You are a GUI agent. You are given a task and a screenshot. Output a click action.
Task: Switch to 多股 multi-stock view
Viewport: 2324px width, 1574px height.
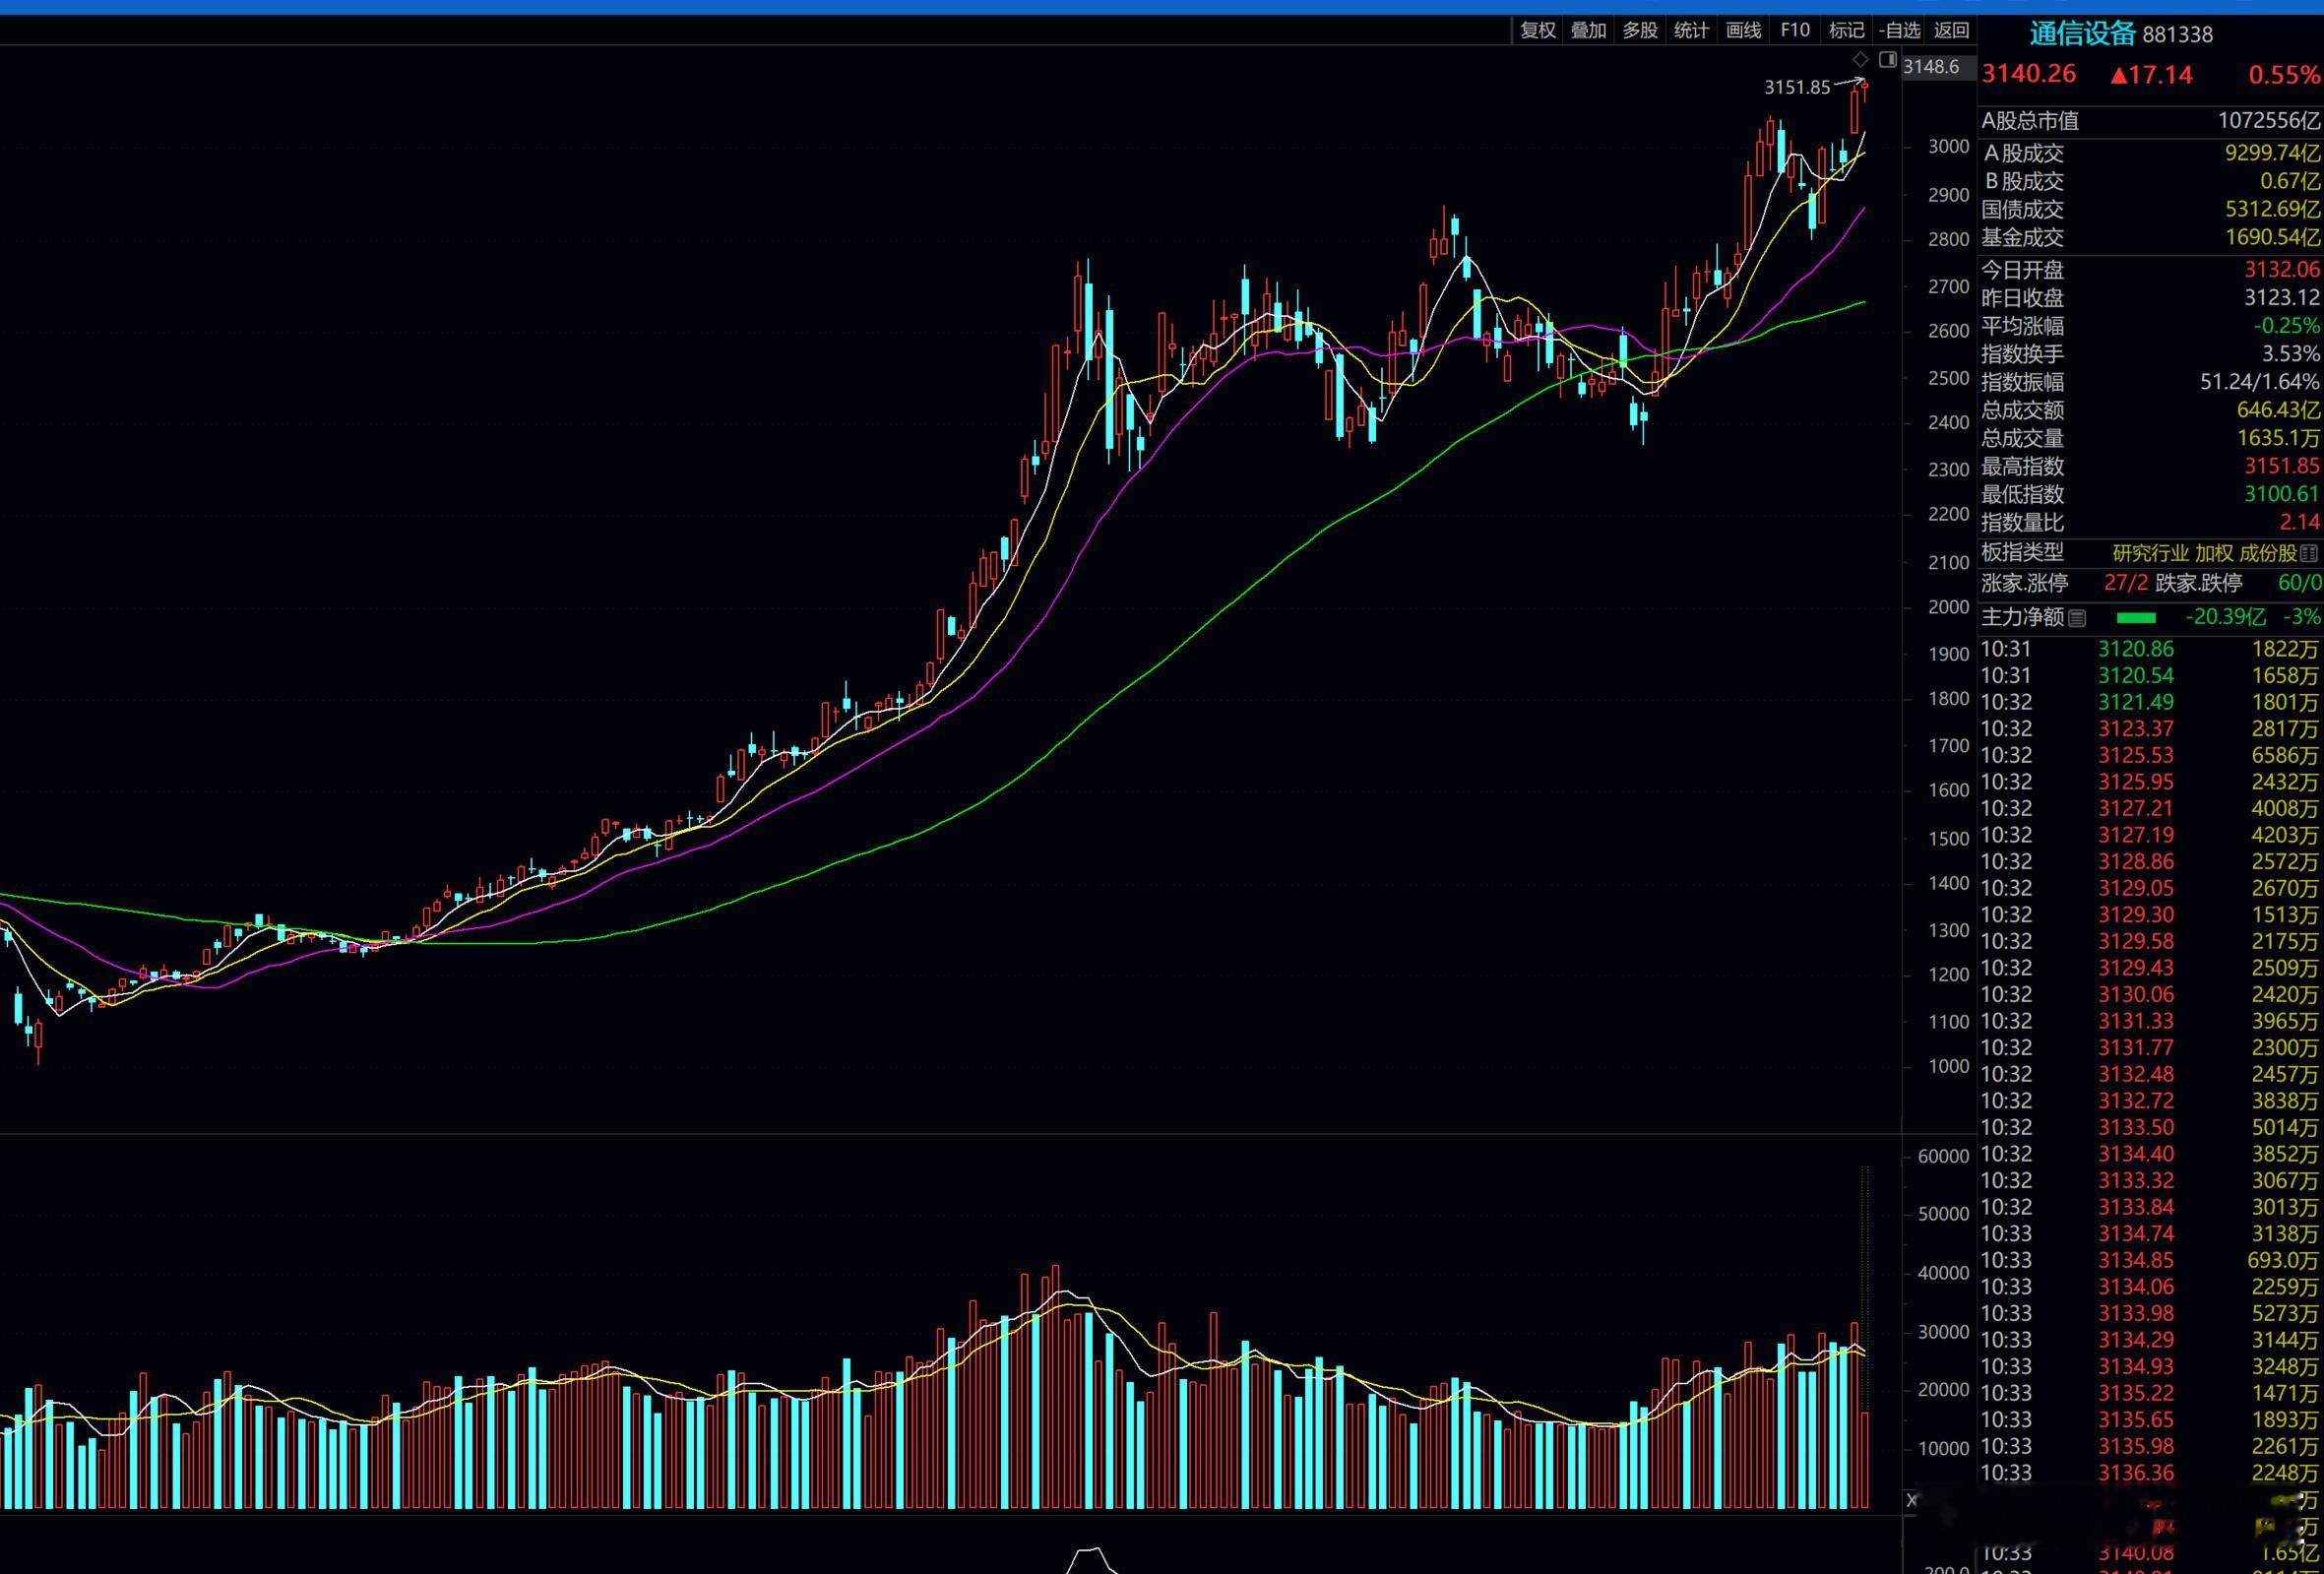pos(1640,30)
